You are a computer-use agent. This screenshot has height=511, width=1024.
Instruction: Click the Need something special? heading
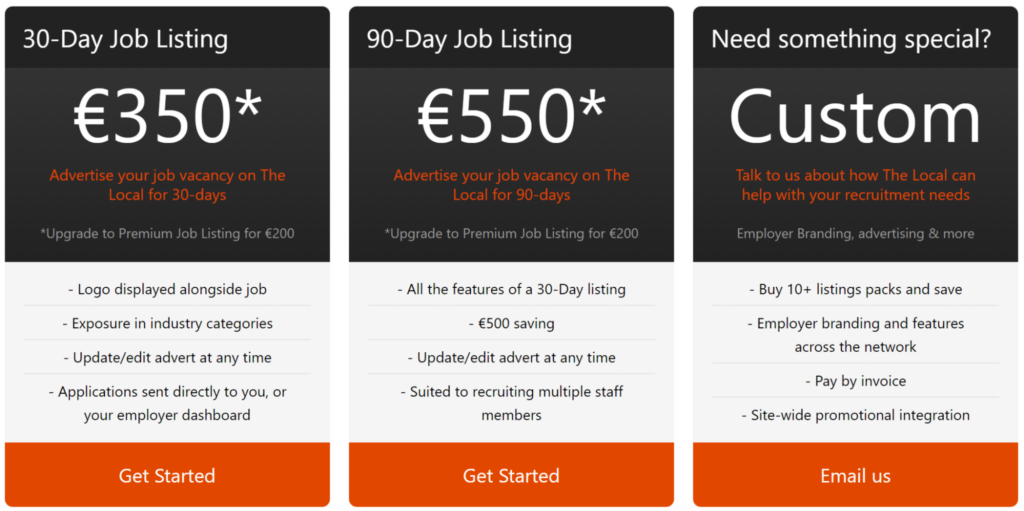tap(851, 40)
